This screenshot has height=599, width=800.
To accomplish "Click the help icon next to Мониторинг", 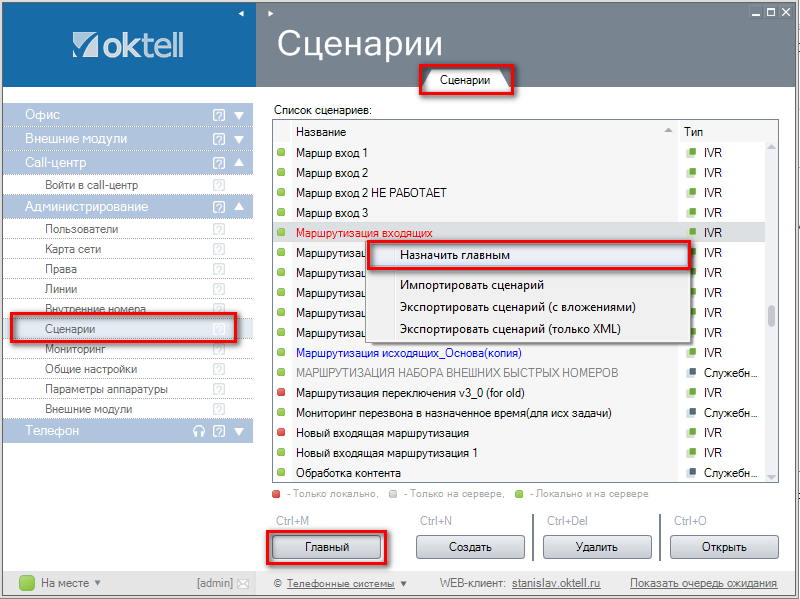I will click(x=219, y=349).
